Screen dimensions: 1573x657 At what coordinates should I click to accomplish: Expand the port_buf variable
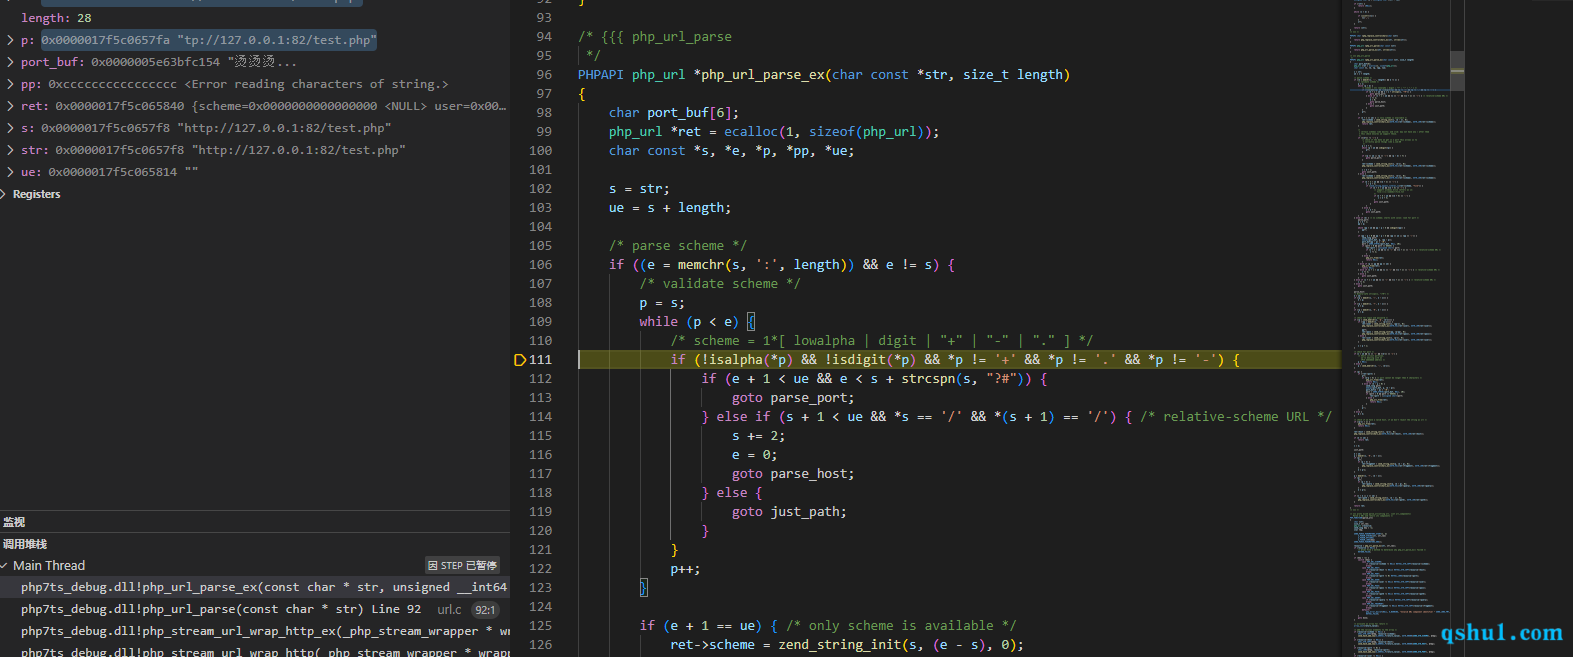(x=10, y=62)
